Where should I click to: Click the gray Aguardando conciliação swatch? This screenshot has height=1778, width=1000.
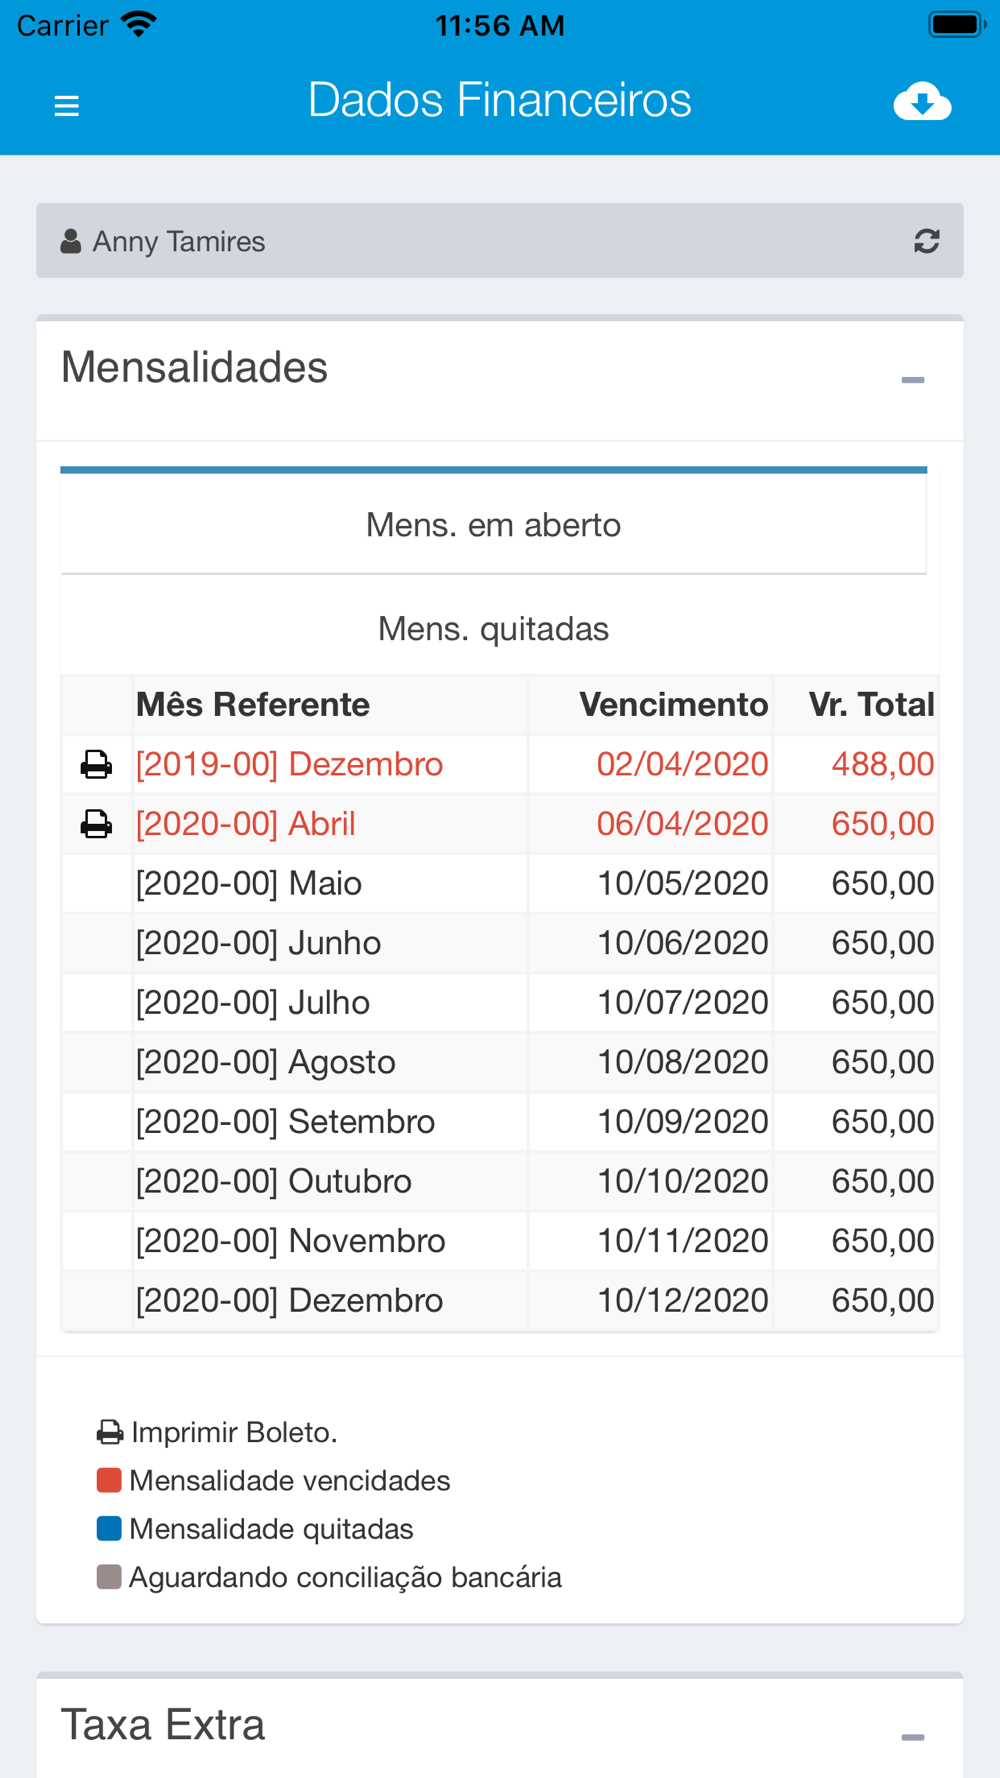pyautogui.click(x=109, y=1577)
